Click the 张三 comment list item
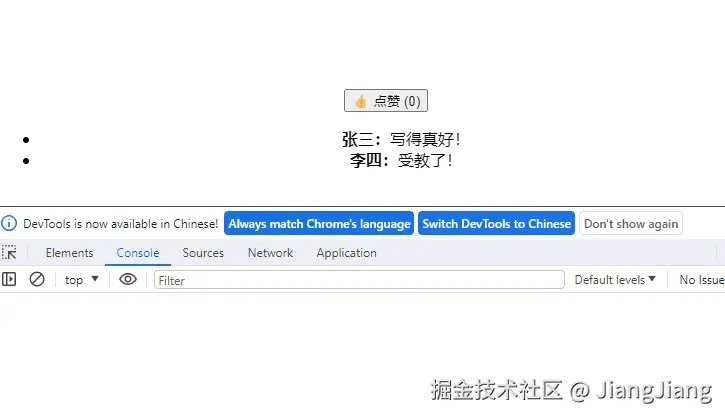This screenshot has width=725, height=417. (x=401, y=139)
